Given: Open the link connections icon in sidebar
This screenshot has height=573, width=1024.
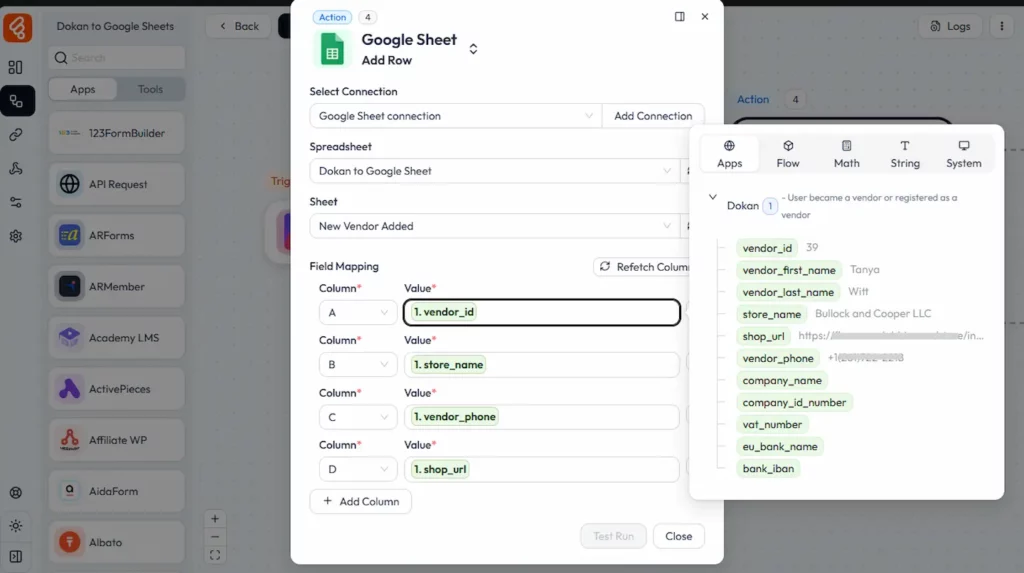Looking at the screenshot, I should 16,135.
